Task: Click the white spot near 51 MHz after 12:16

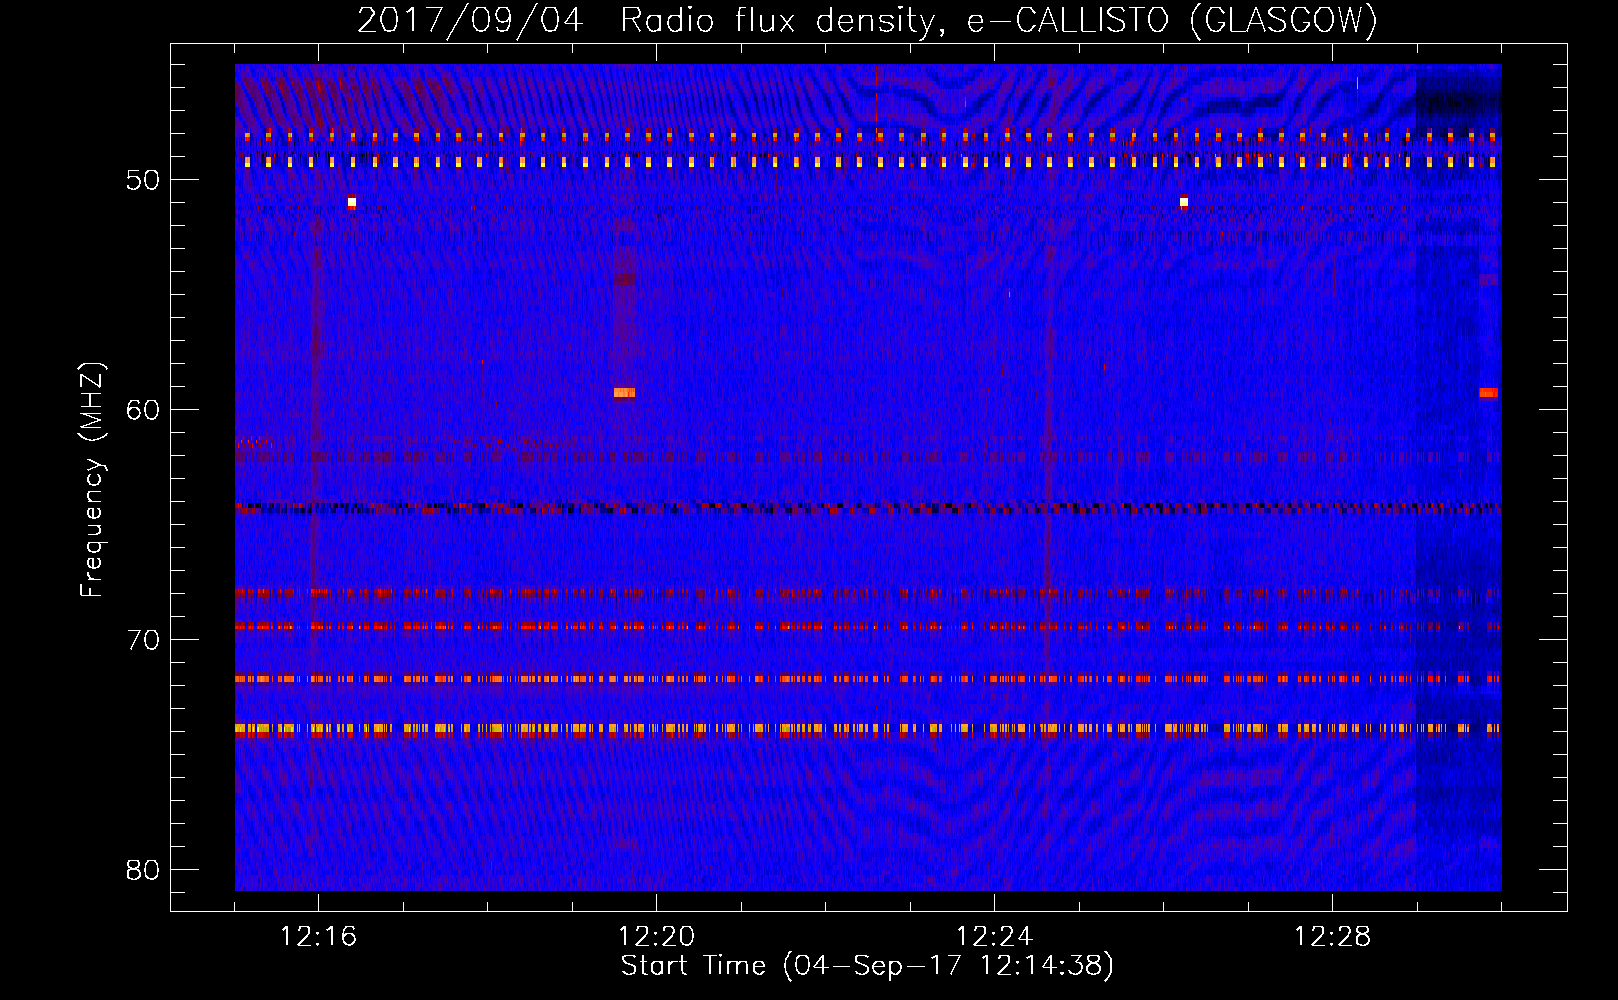Action: tap(351, 202)
